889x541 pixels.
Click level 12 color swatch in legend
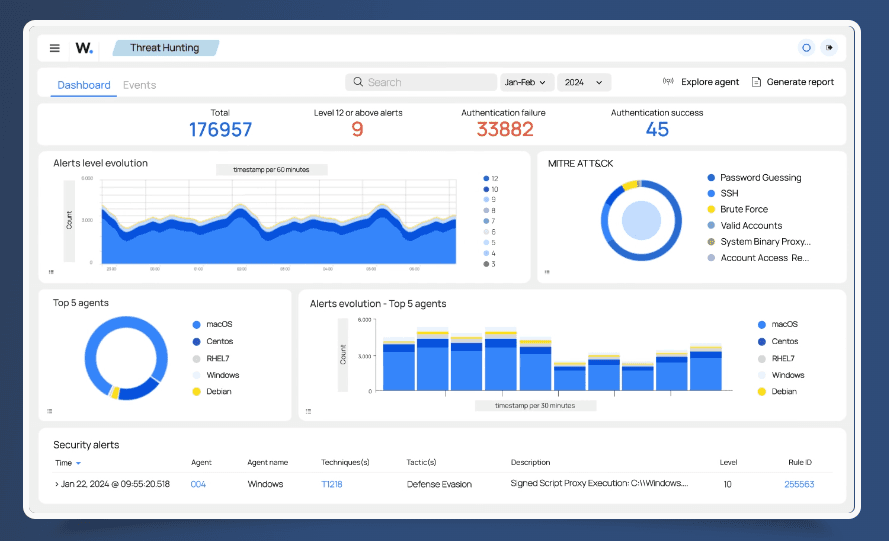(486, 178)
